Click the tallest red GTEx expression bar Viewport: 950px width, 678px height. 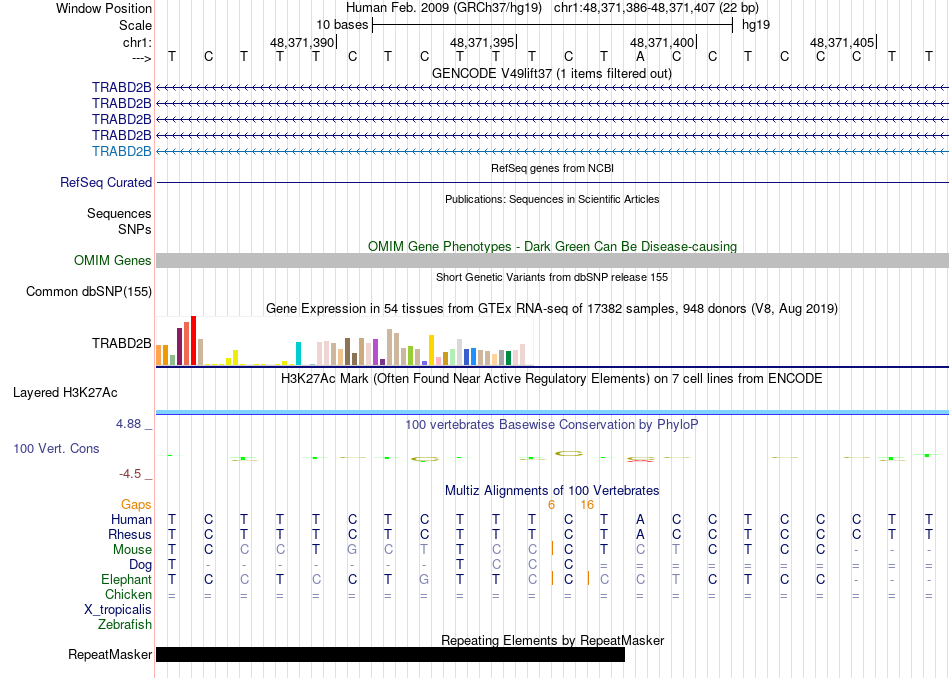[193, 341]
